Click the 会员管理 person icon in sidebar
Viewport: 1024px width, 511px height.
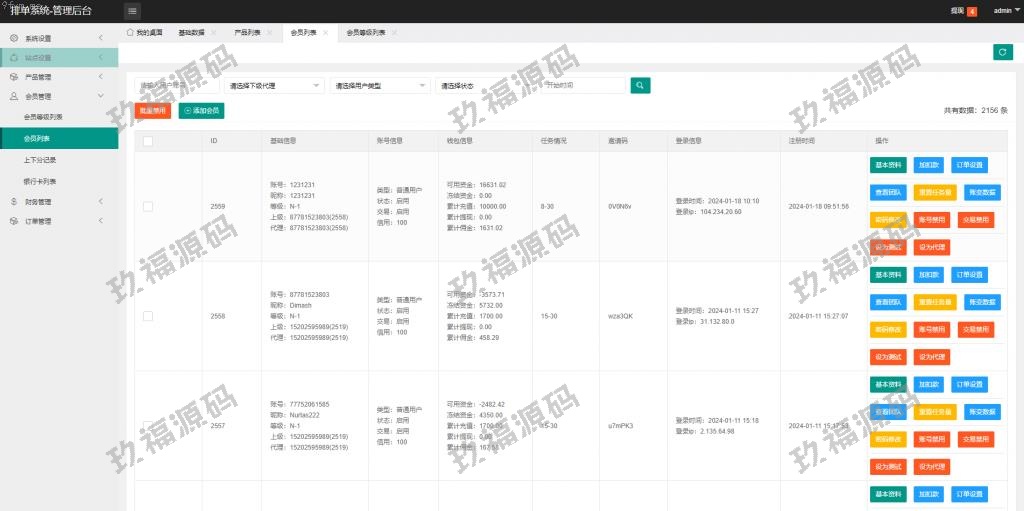coord(13,97)
